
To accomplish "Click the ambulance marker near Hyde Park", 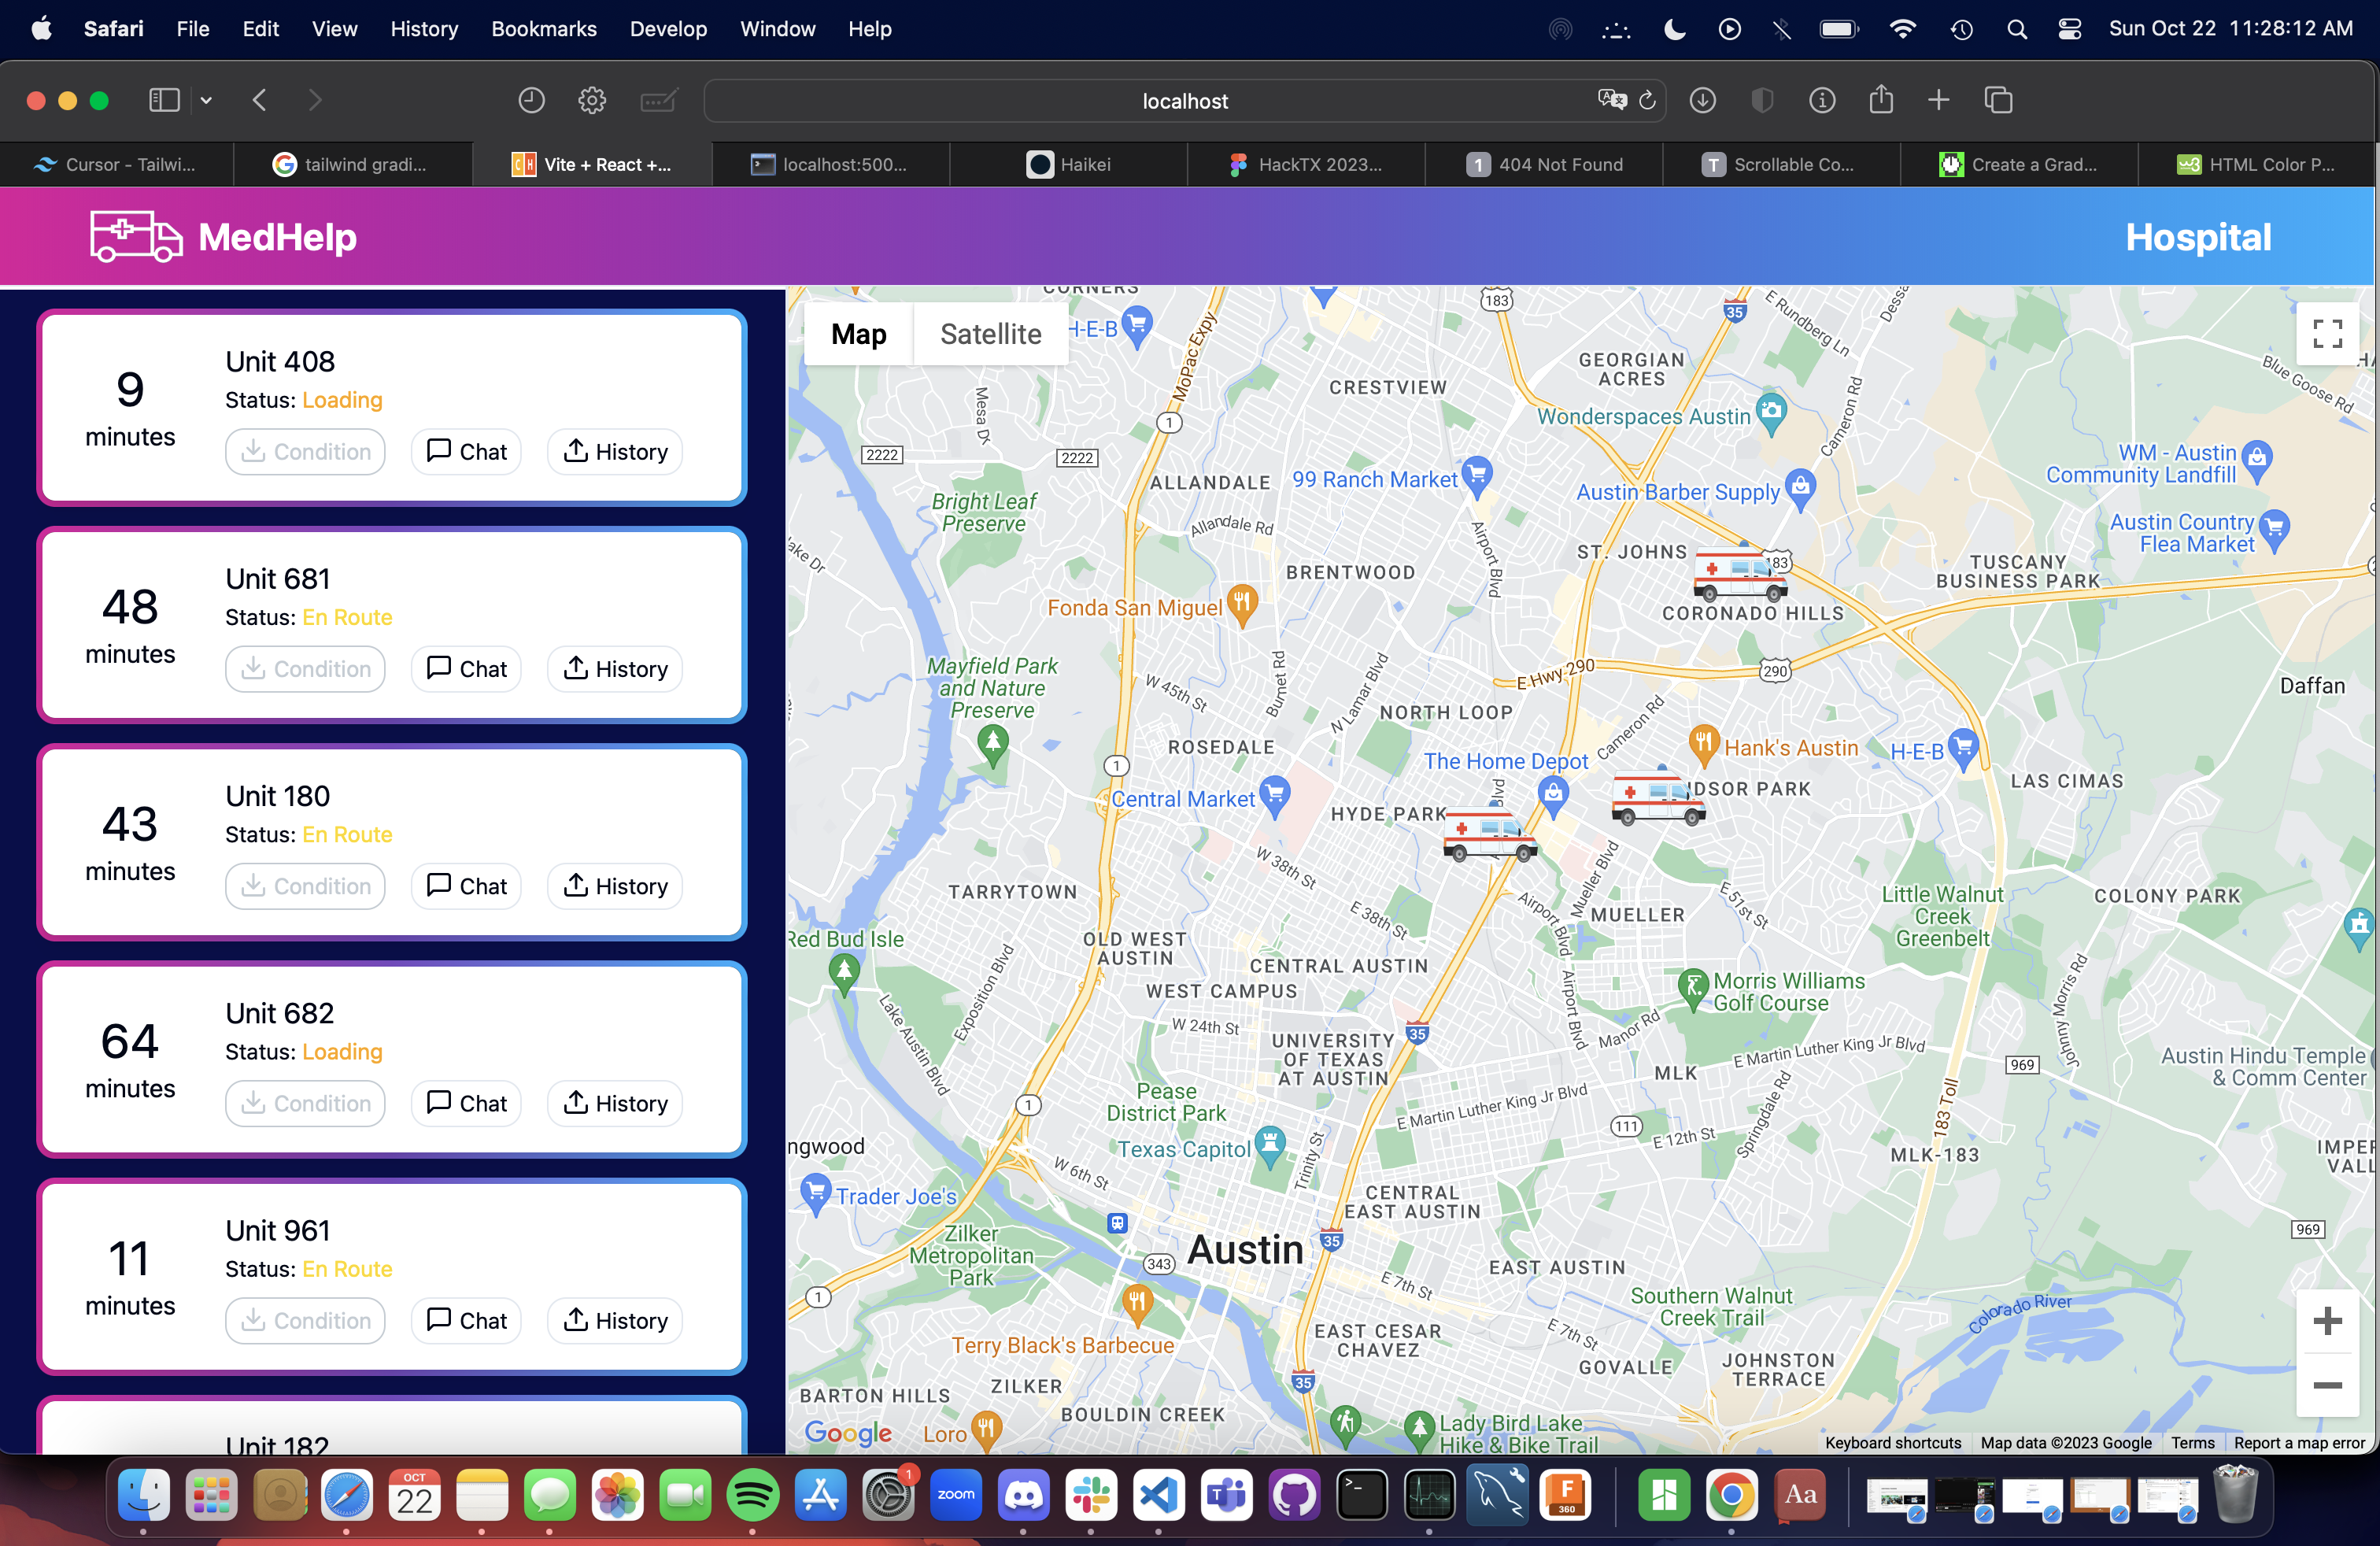I will [x=1489, y=835].
